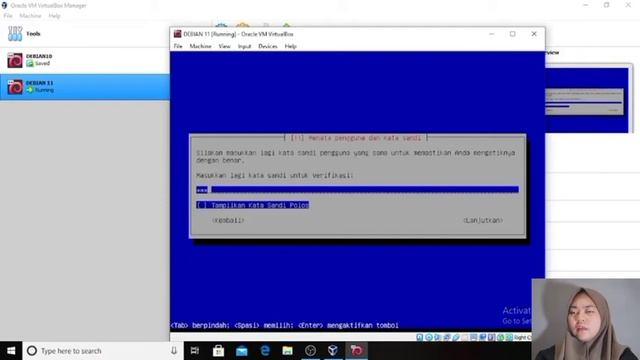Open File Explorer from the taskbar
Image resolution: width=640 pixels, height=360 pixels.
pyautogui.click(x=288, y=351)
